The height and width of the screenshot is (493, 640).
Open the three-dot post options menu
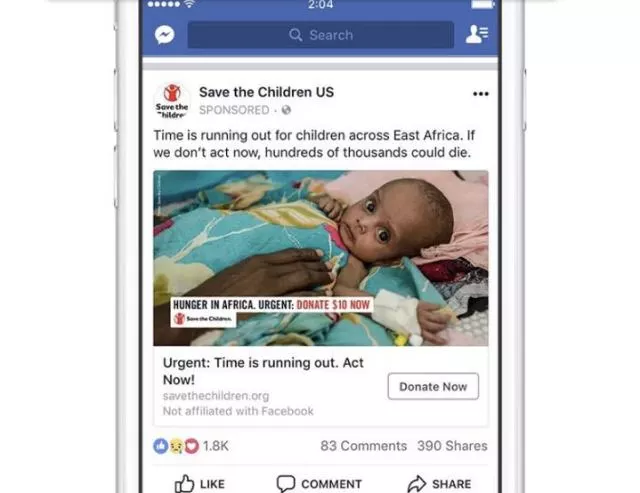tap(480, 94)
